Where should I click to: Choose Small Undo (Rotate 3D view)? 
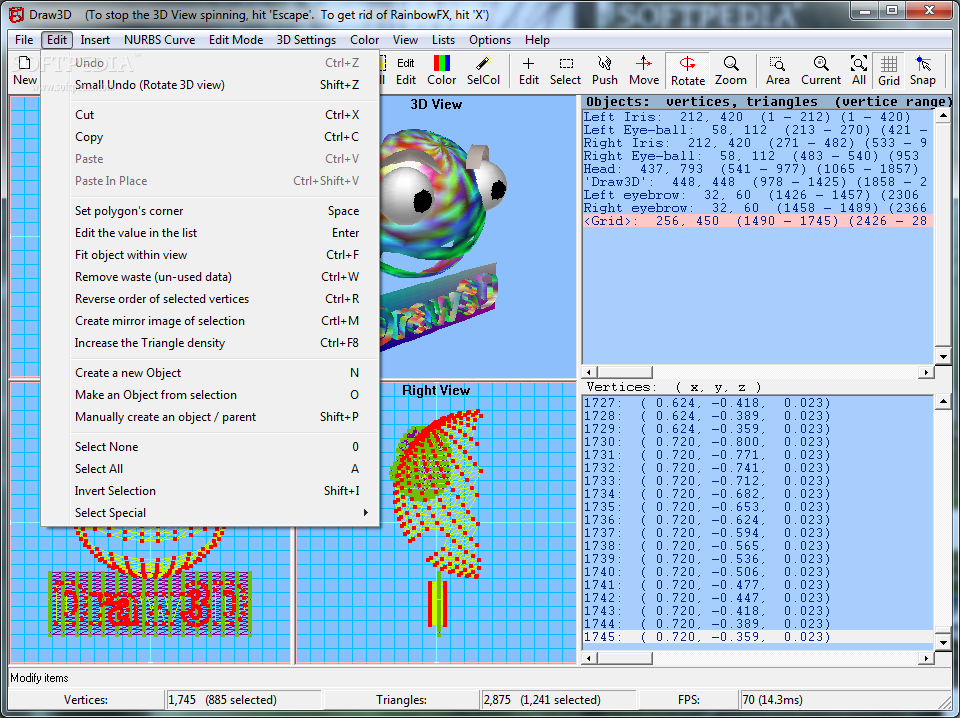(x=210, y=85)
